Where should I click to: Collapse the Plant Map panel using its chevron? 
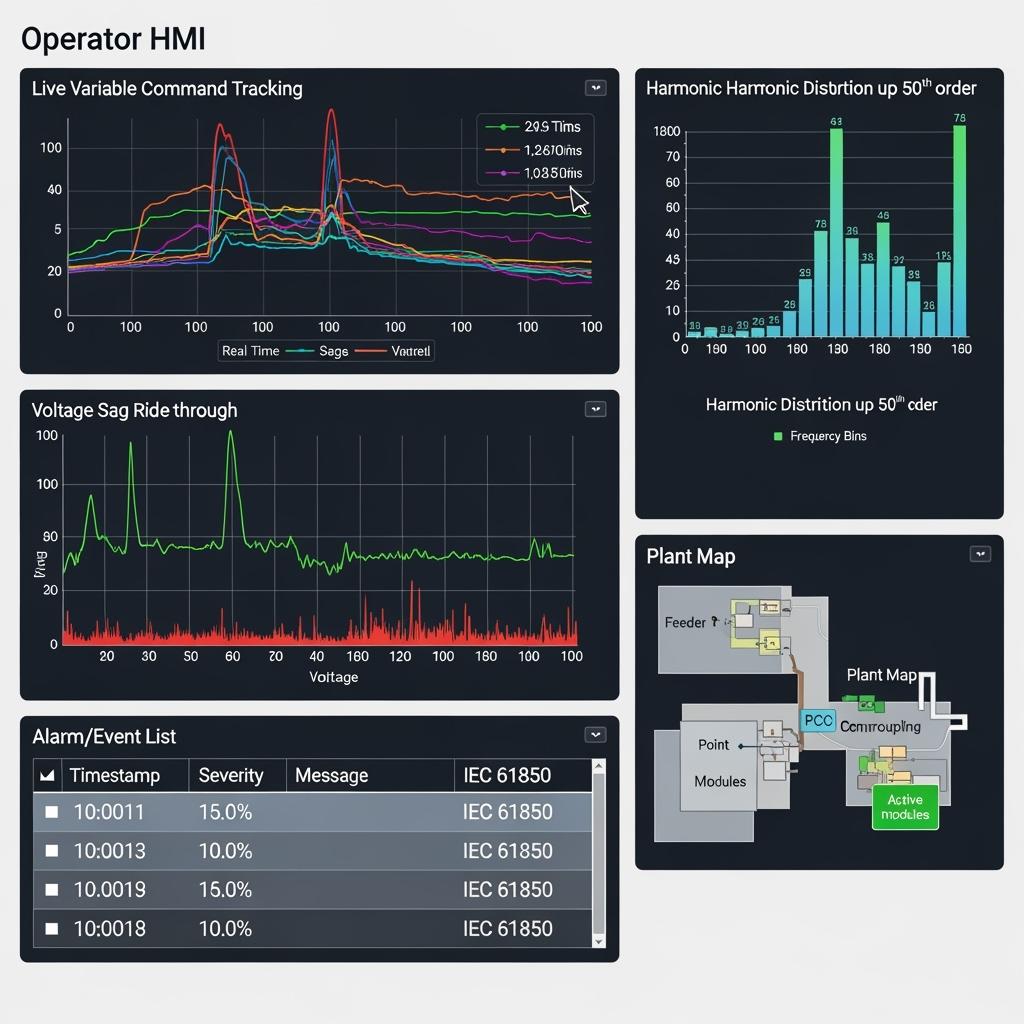point(980,554)
